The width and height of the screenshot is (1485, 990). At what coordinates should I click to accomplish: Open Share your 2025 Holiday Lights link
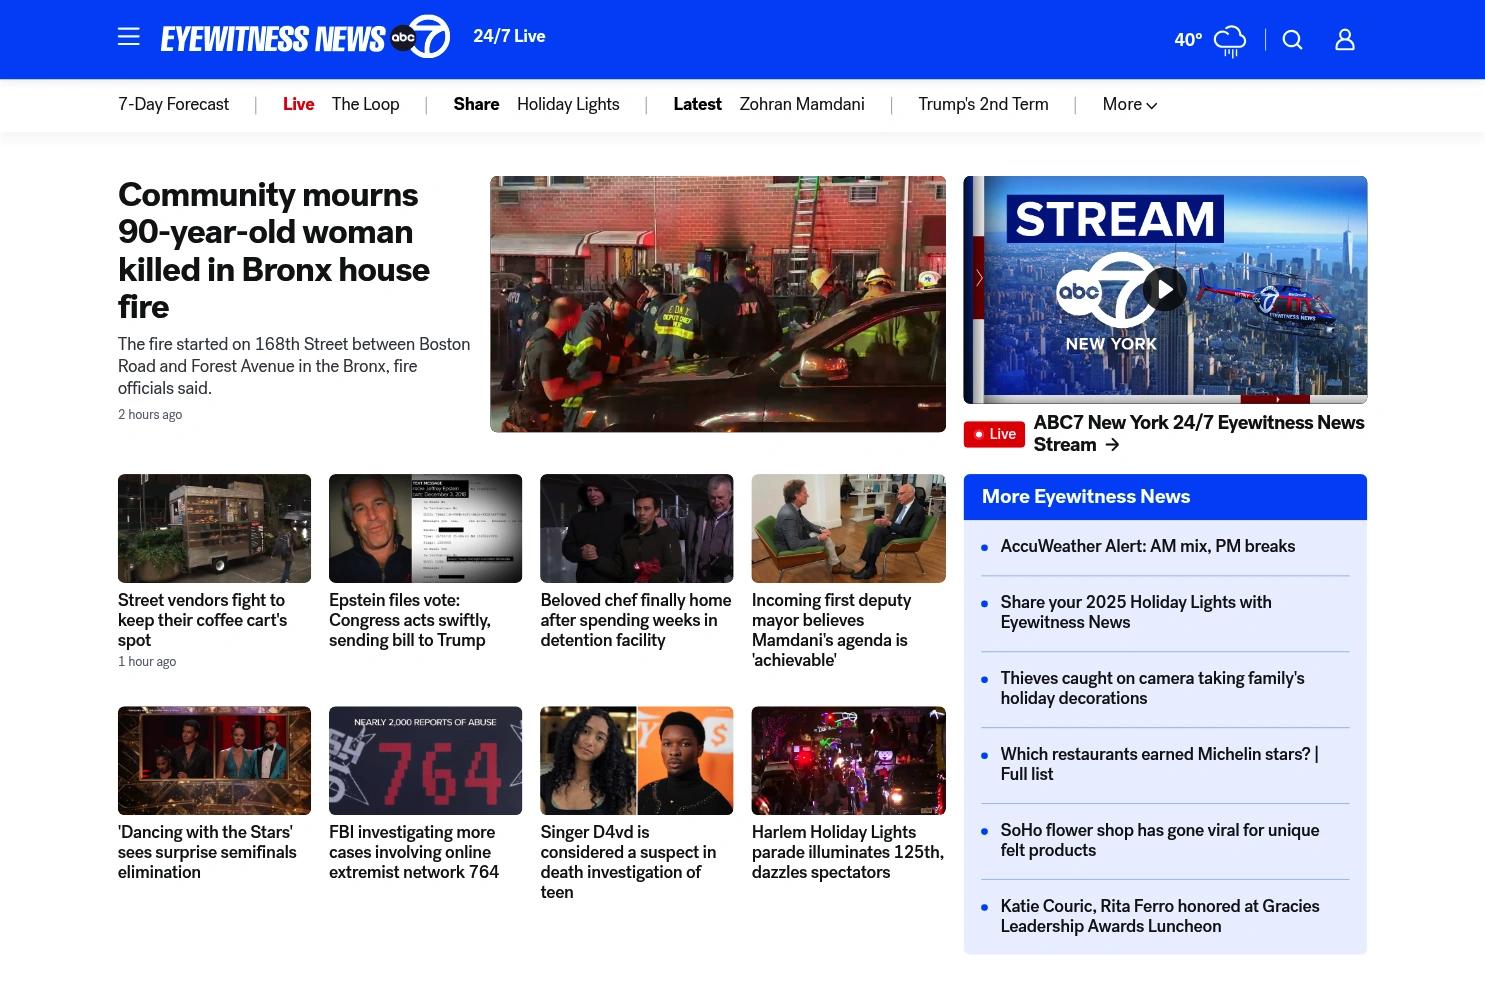(x=1136, y=612)
